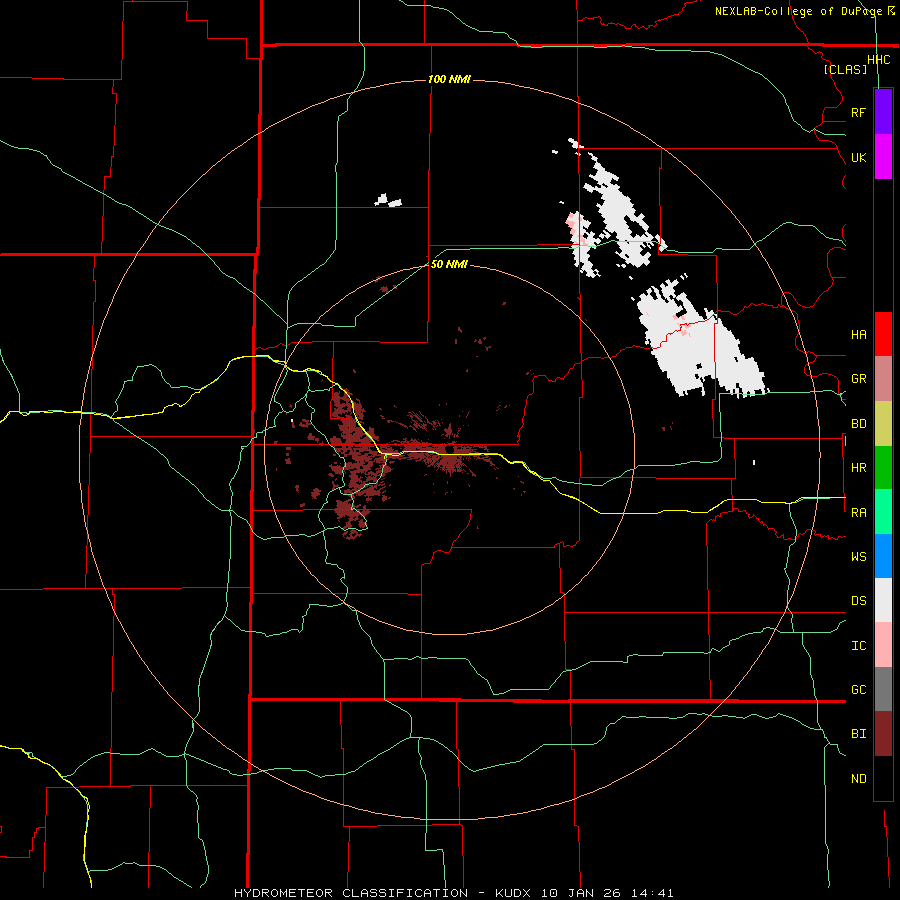Click the RF purple legend swatch
Viewport: 900px width, 900px height.
tap(883, 112)
